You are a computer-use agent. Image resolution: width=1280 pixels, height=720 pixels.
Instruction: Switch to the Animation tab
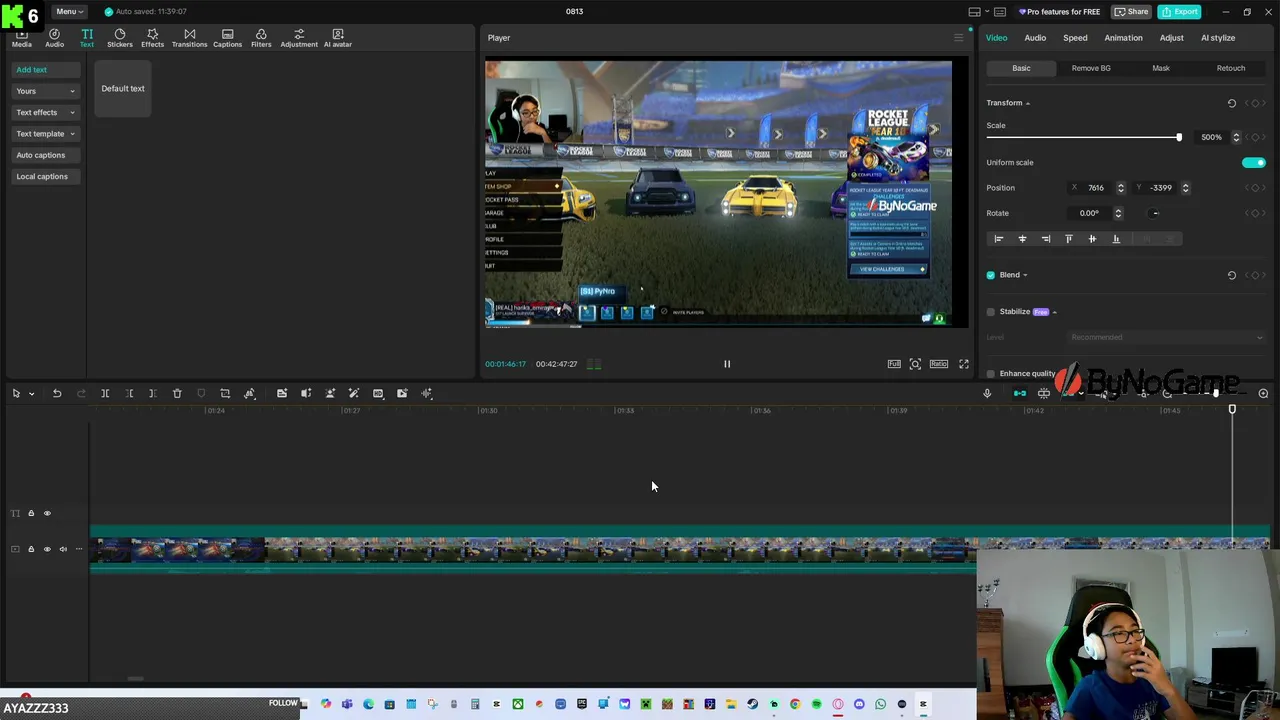tap(1123, 38)
